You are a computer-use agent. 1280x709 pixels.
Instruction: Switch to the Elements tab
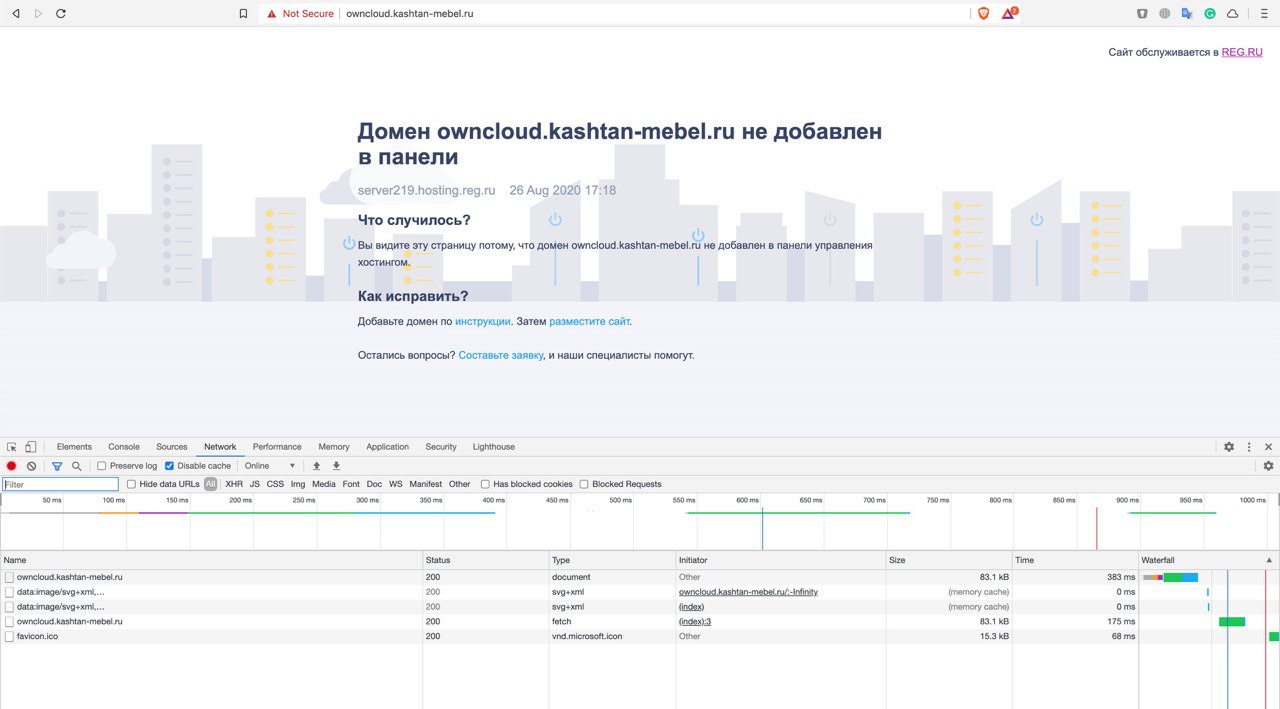pos(74,447)
